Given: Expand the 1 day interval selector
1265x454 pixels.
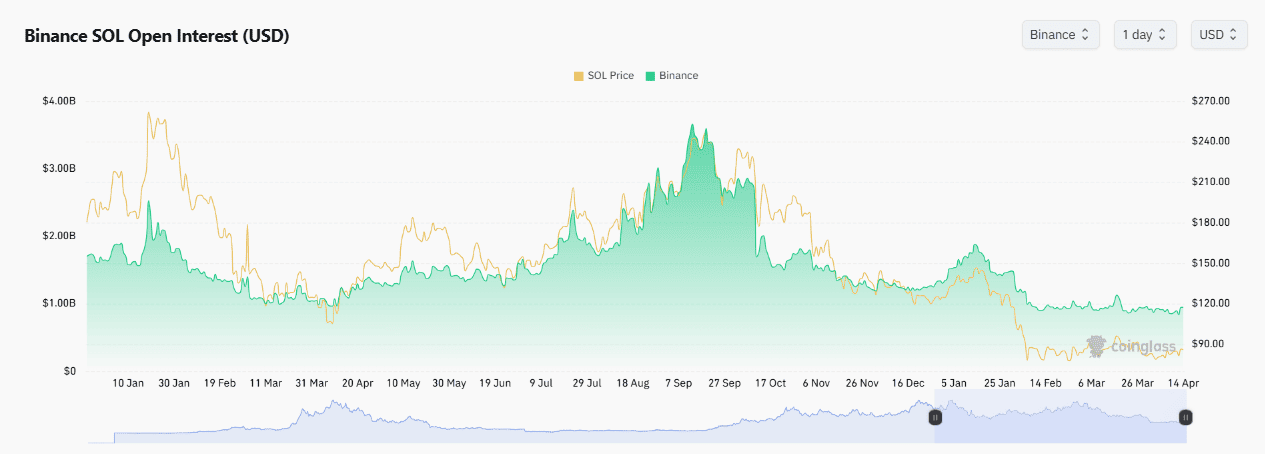Looking at the screenshot, I should (x=1144, y=35).
